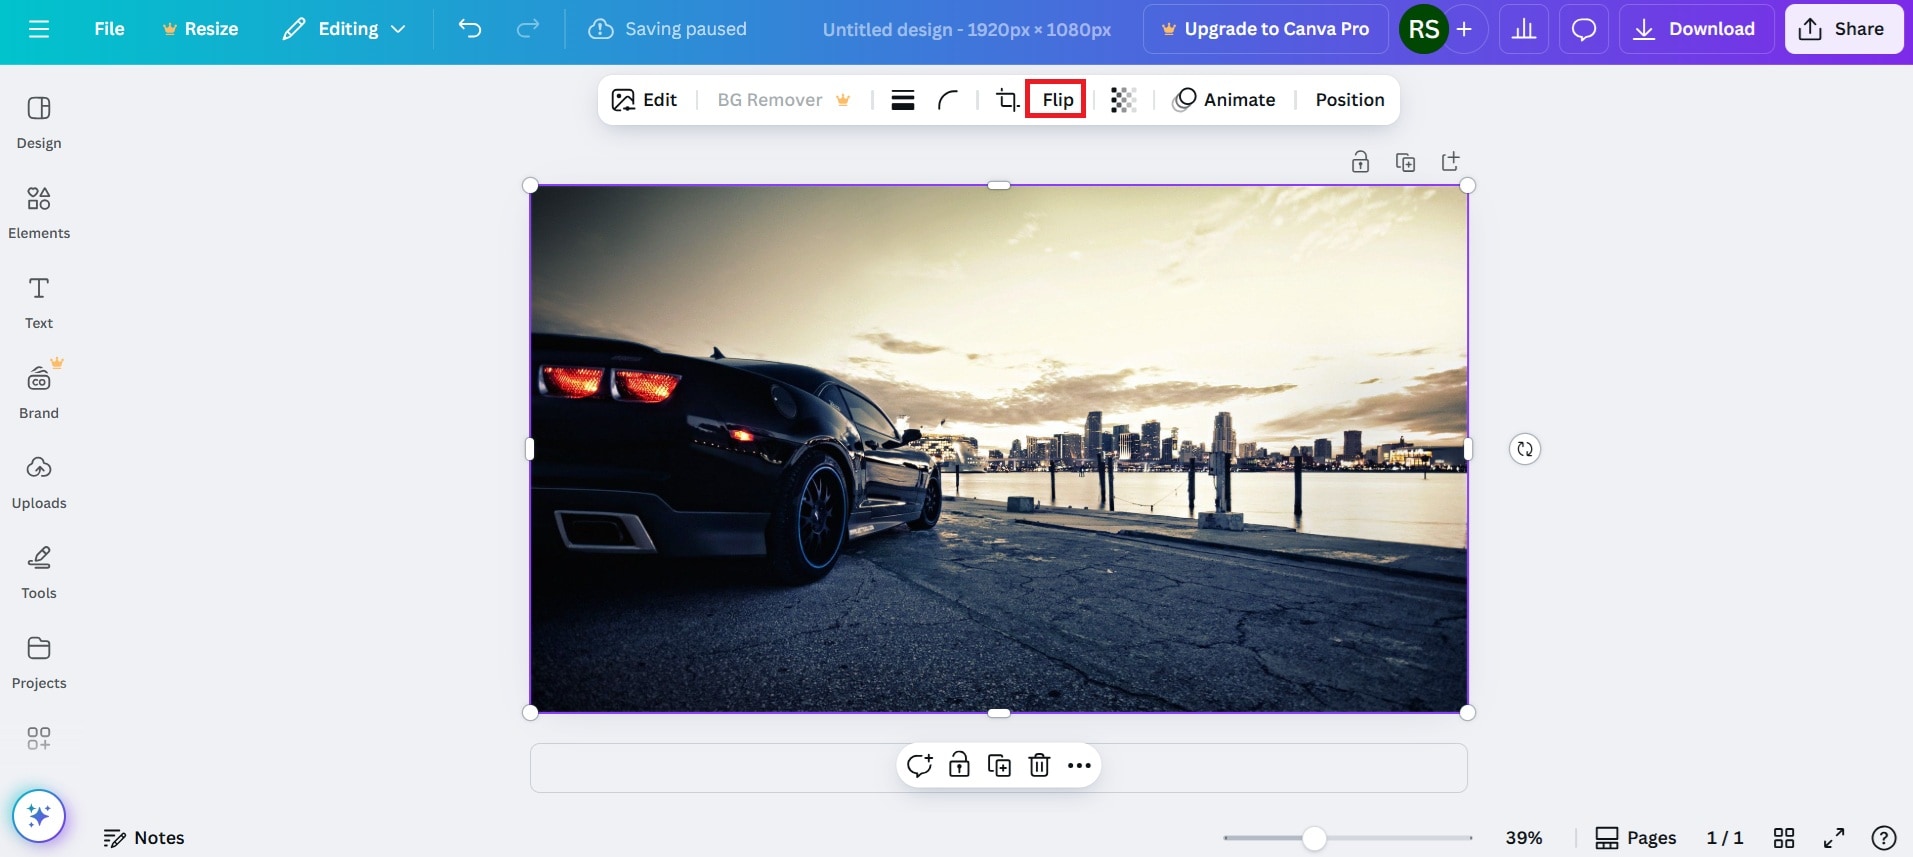1913x857 pixels.
Task: Click the Animate button
Action: (1225, 100)
